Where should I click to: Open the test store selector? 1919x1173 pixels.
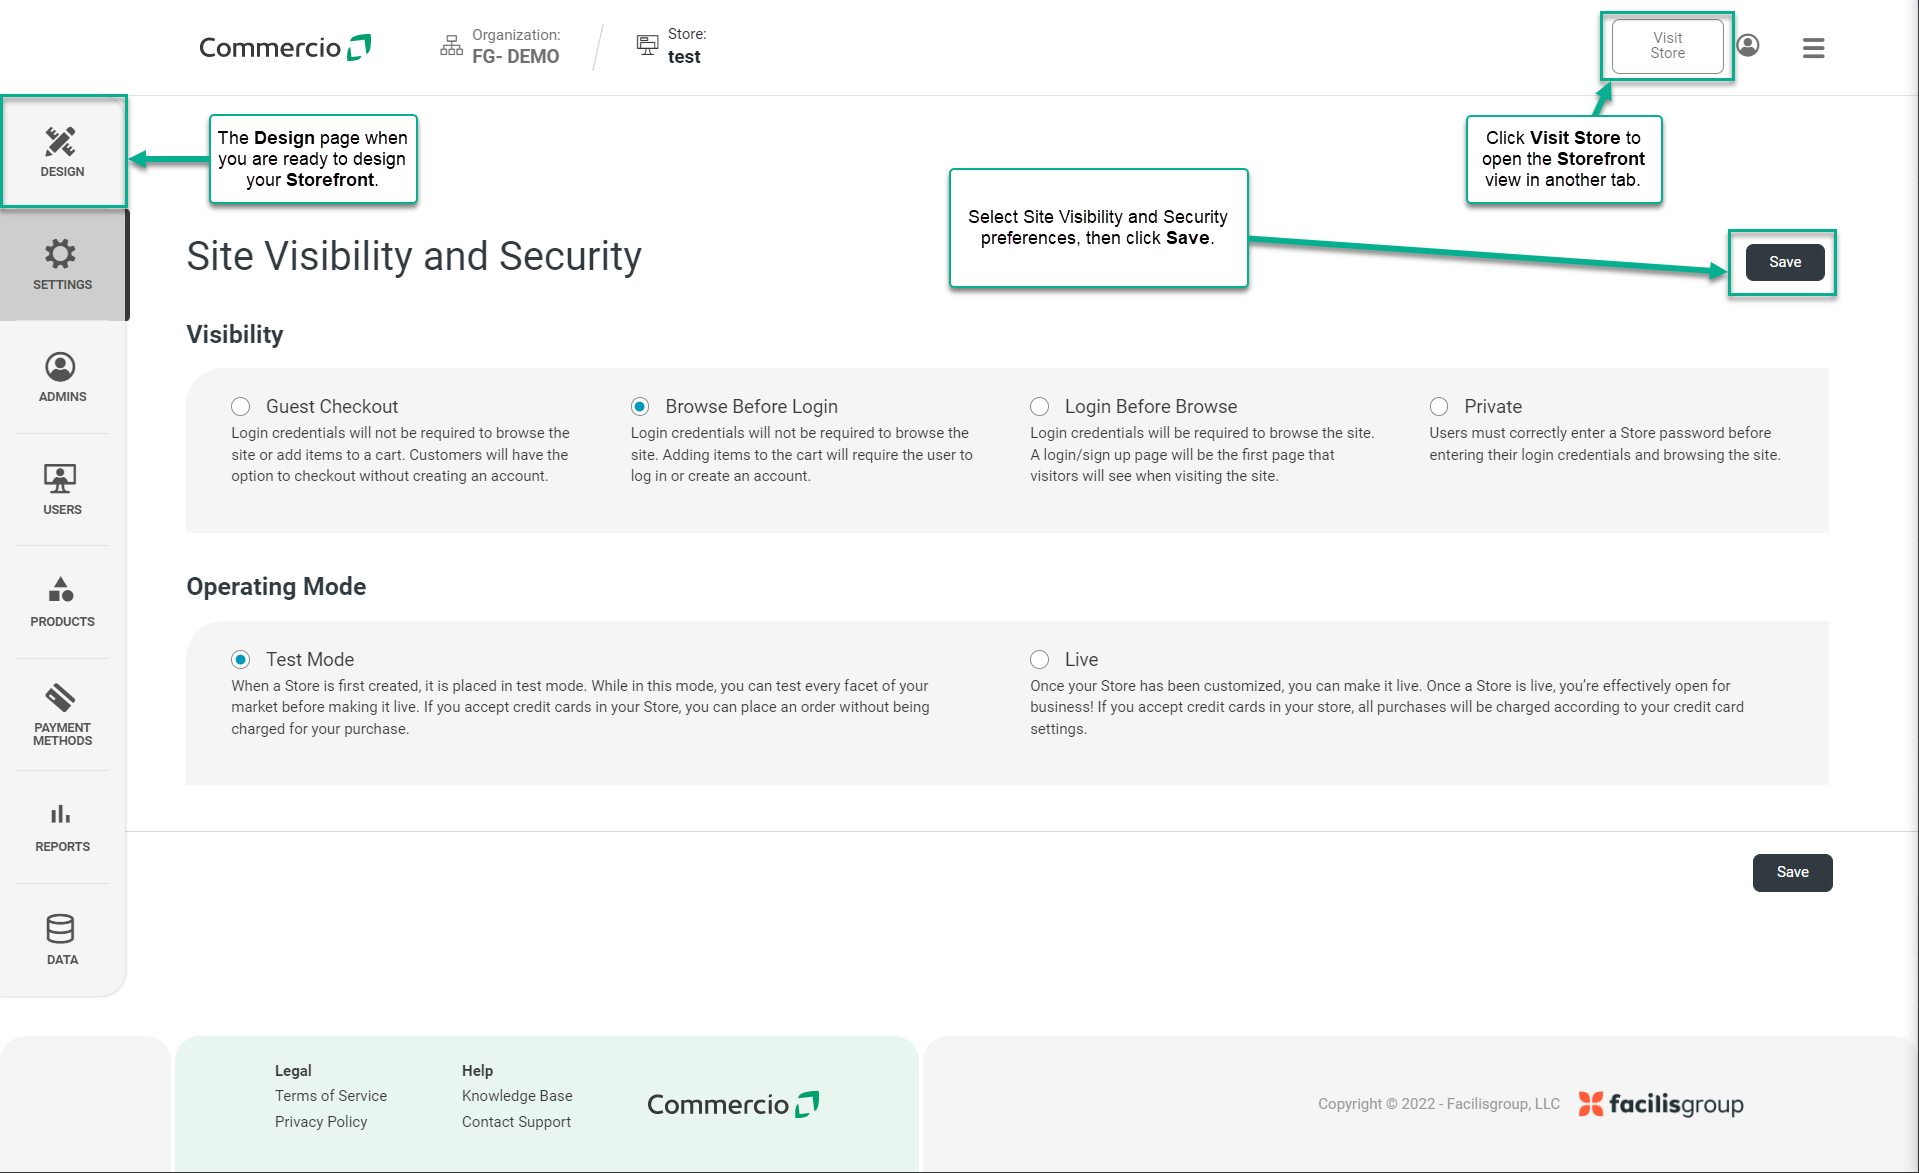(683, 56)
